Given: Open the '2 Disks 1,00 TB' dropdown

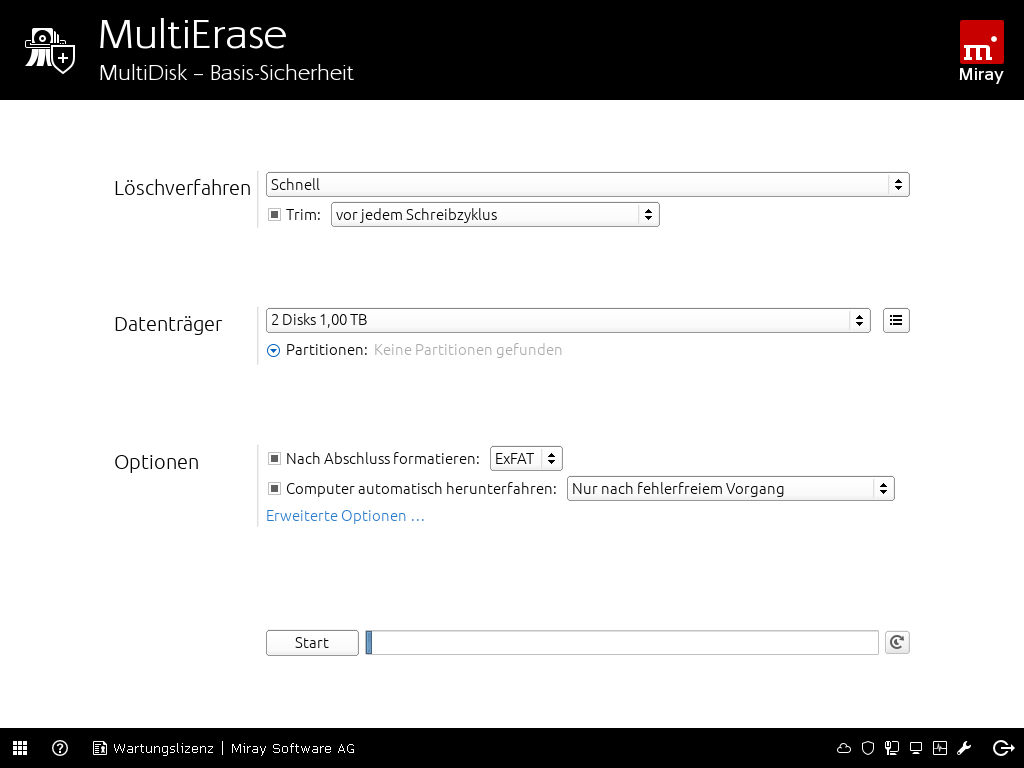Looking at the screenshot, I should (x=567, y=320).
